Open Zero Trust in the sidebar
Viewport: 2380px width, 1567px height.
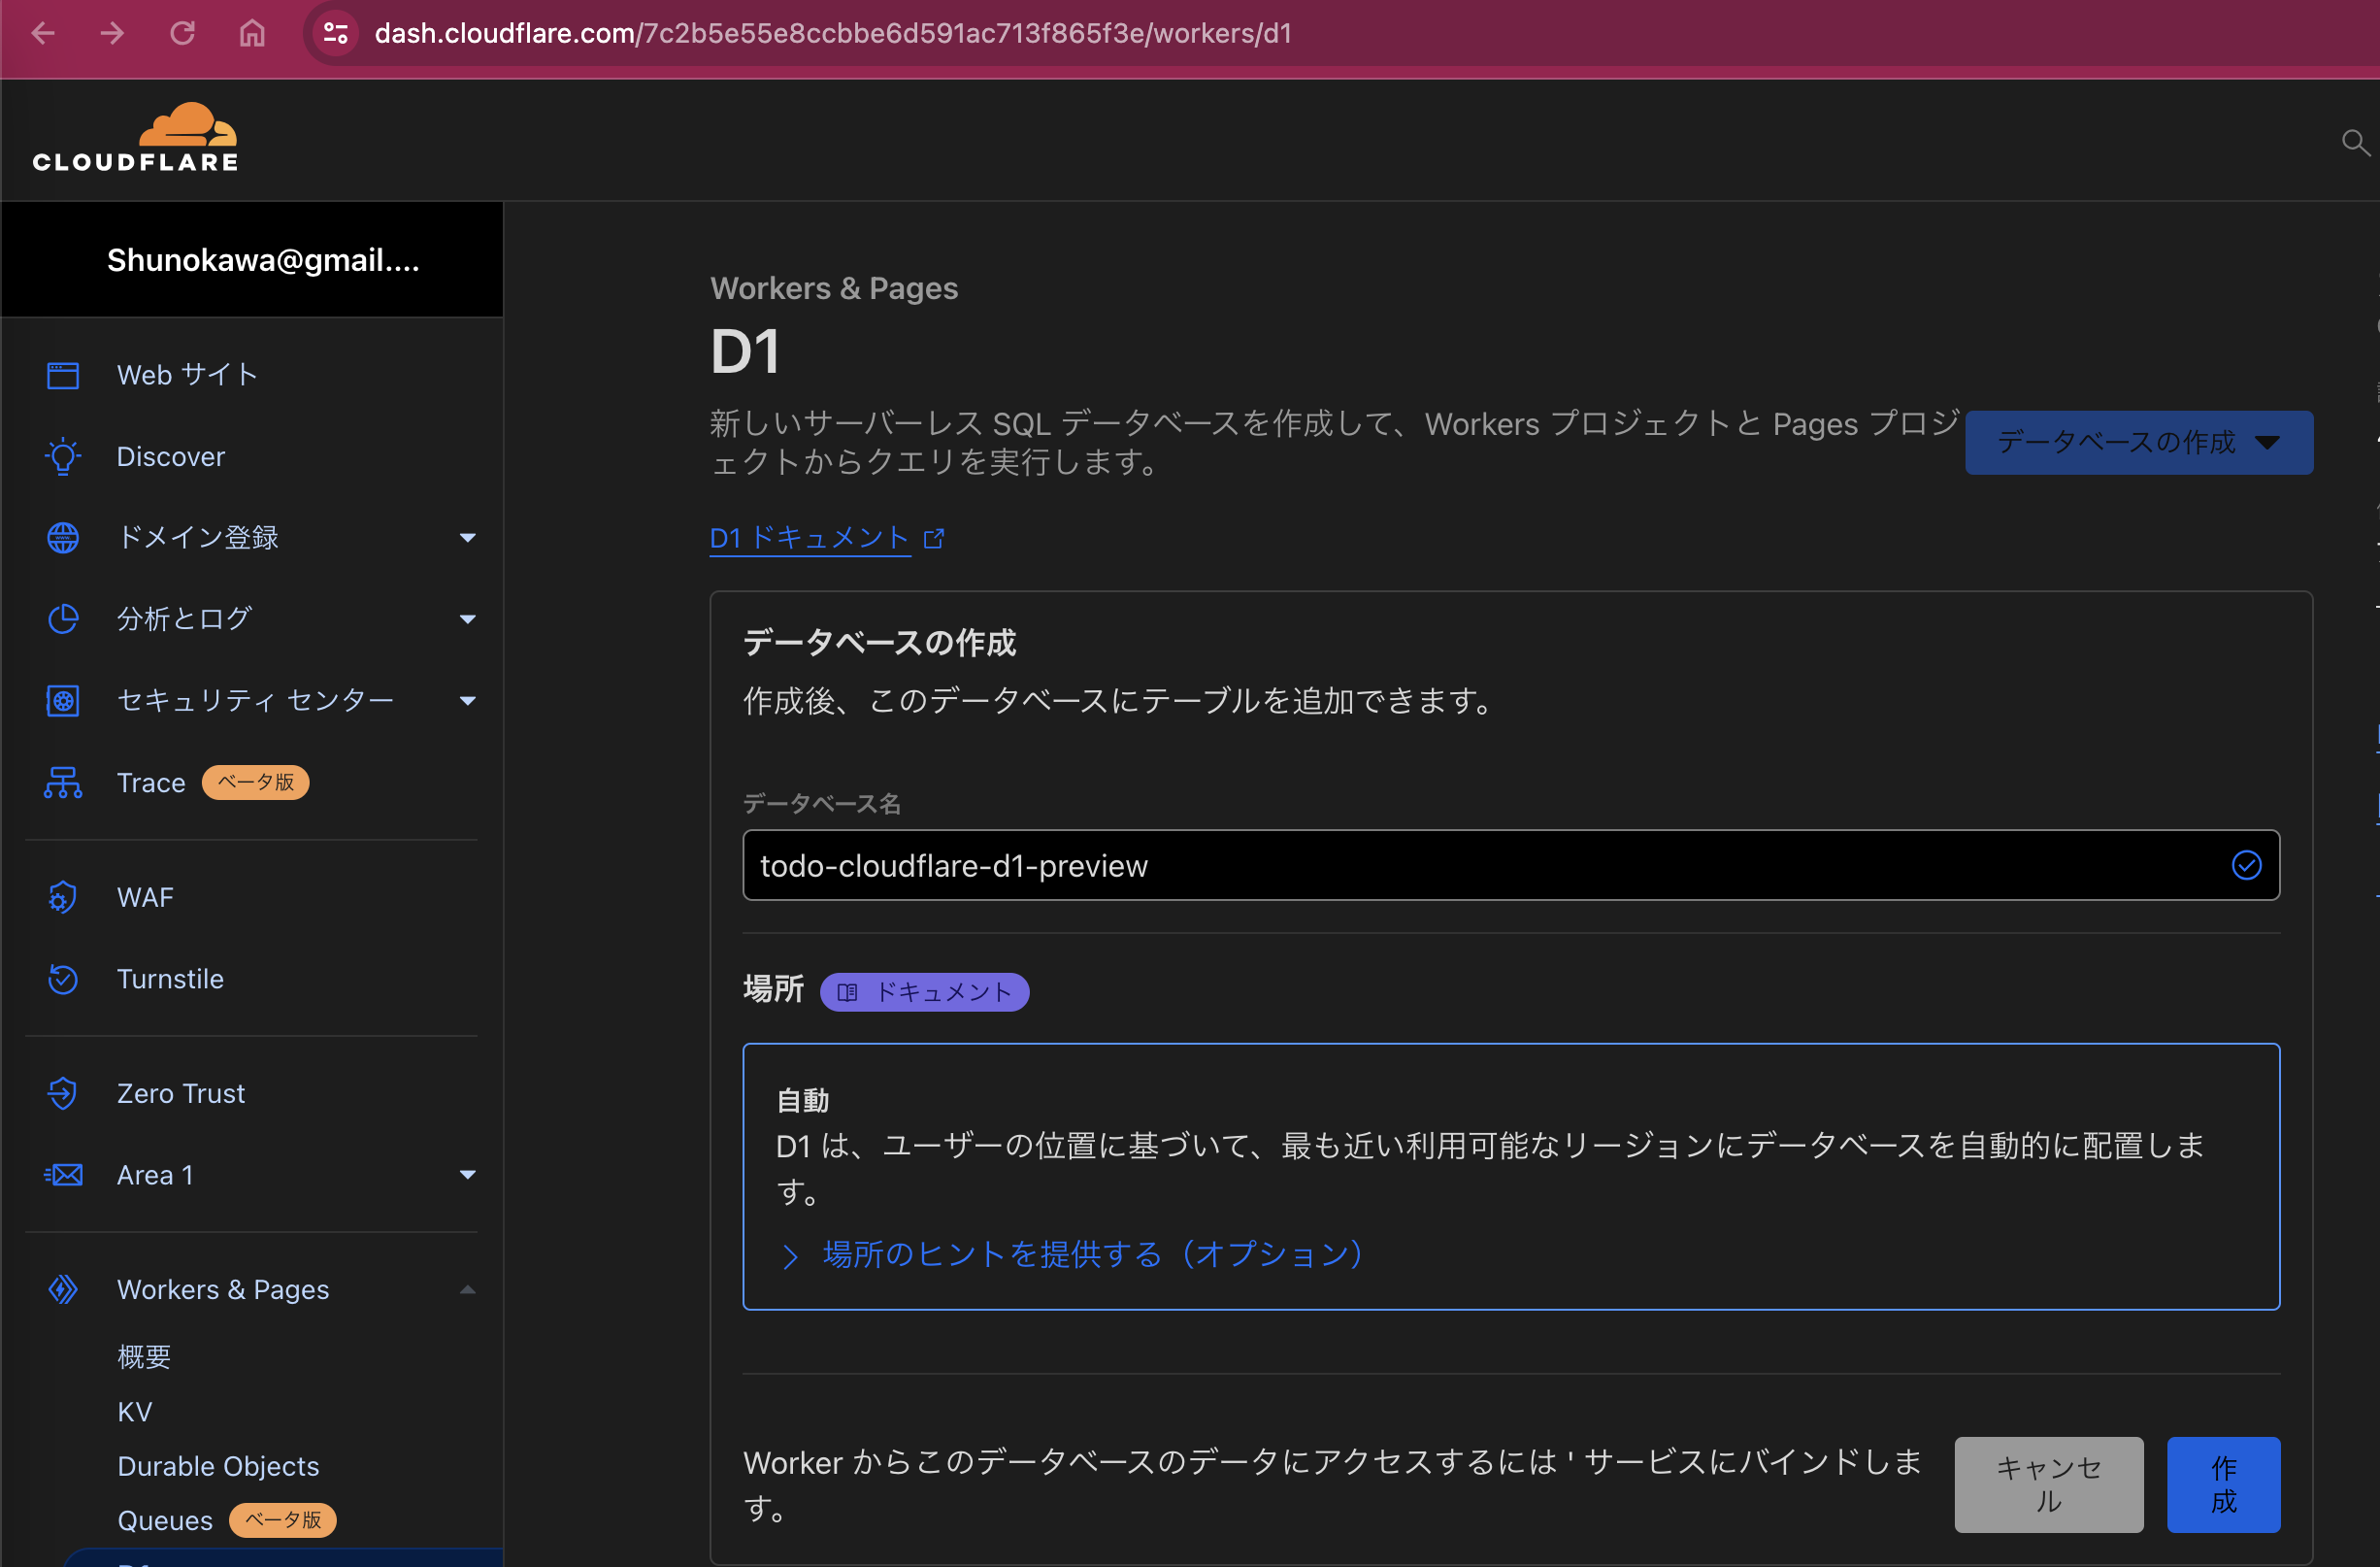[x=180, y=1093]
